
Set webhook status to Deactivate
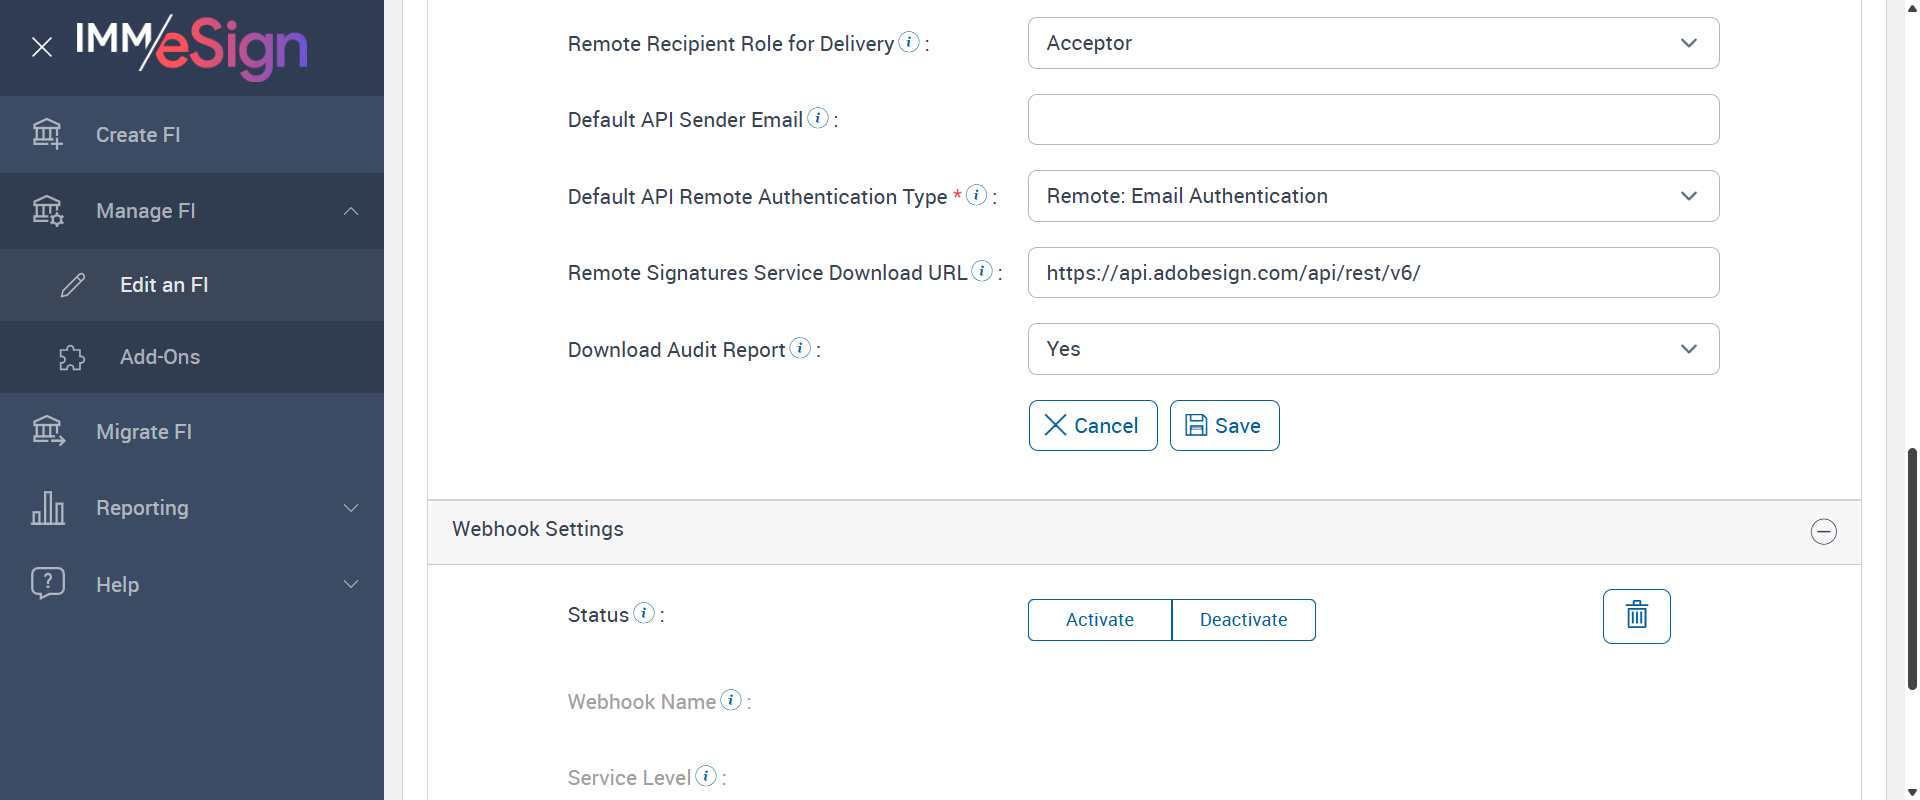[1243, 620]
